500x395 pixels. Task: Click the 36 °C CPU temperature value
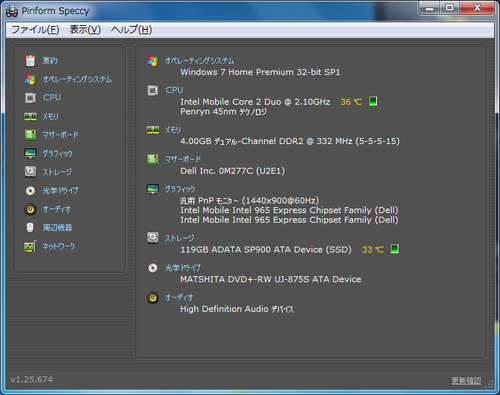coord(351,102)
